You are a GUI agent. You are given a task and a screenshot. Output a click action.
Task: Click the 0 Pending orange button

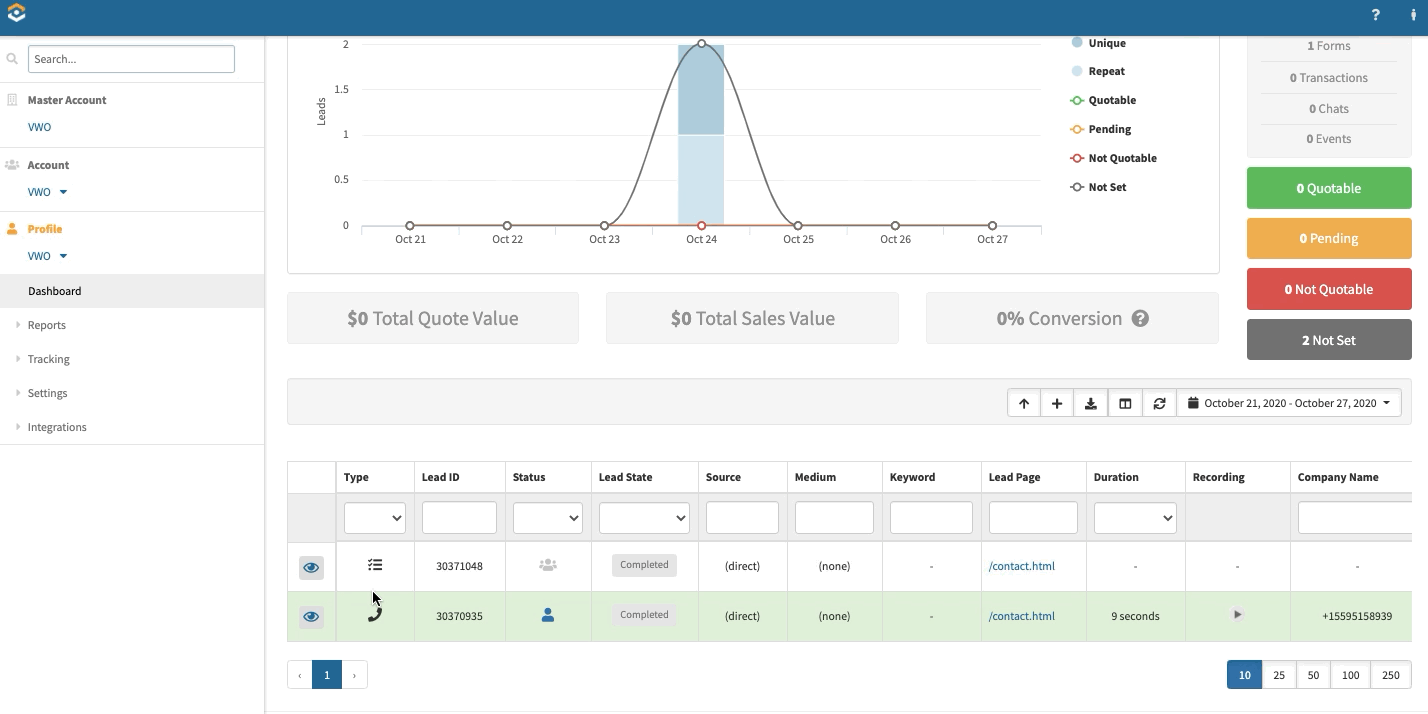[x=1329, y=238]
